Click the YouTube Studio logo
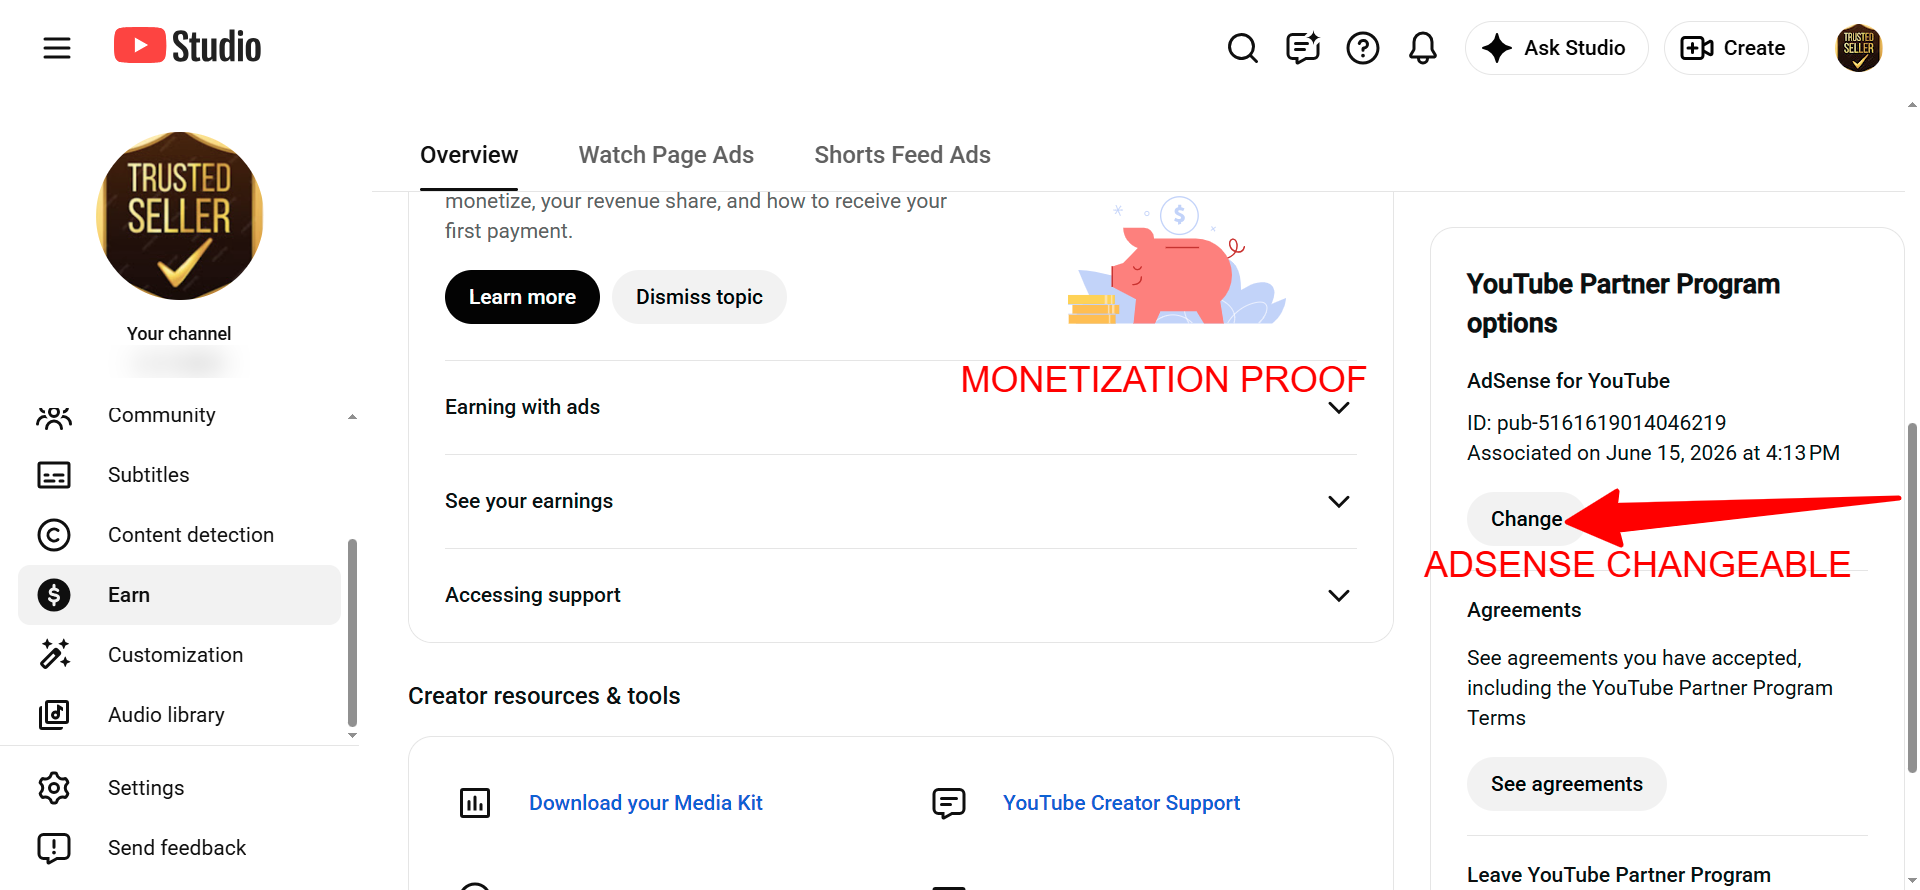Viewport: 1920px width, 890px height. click(187, 46)
